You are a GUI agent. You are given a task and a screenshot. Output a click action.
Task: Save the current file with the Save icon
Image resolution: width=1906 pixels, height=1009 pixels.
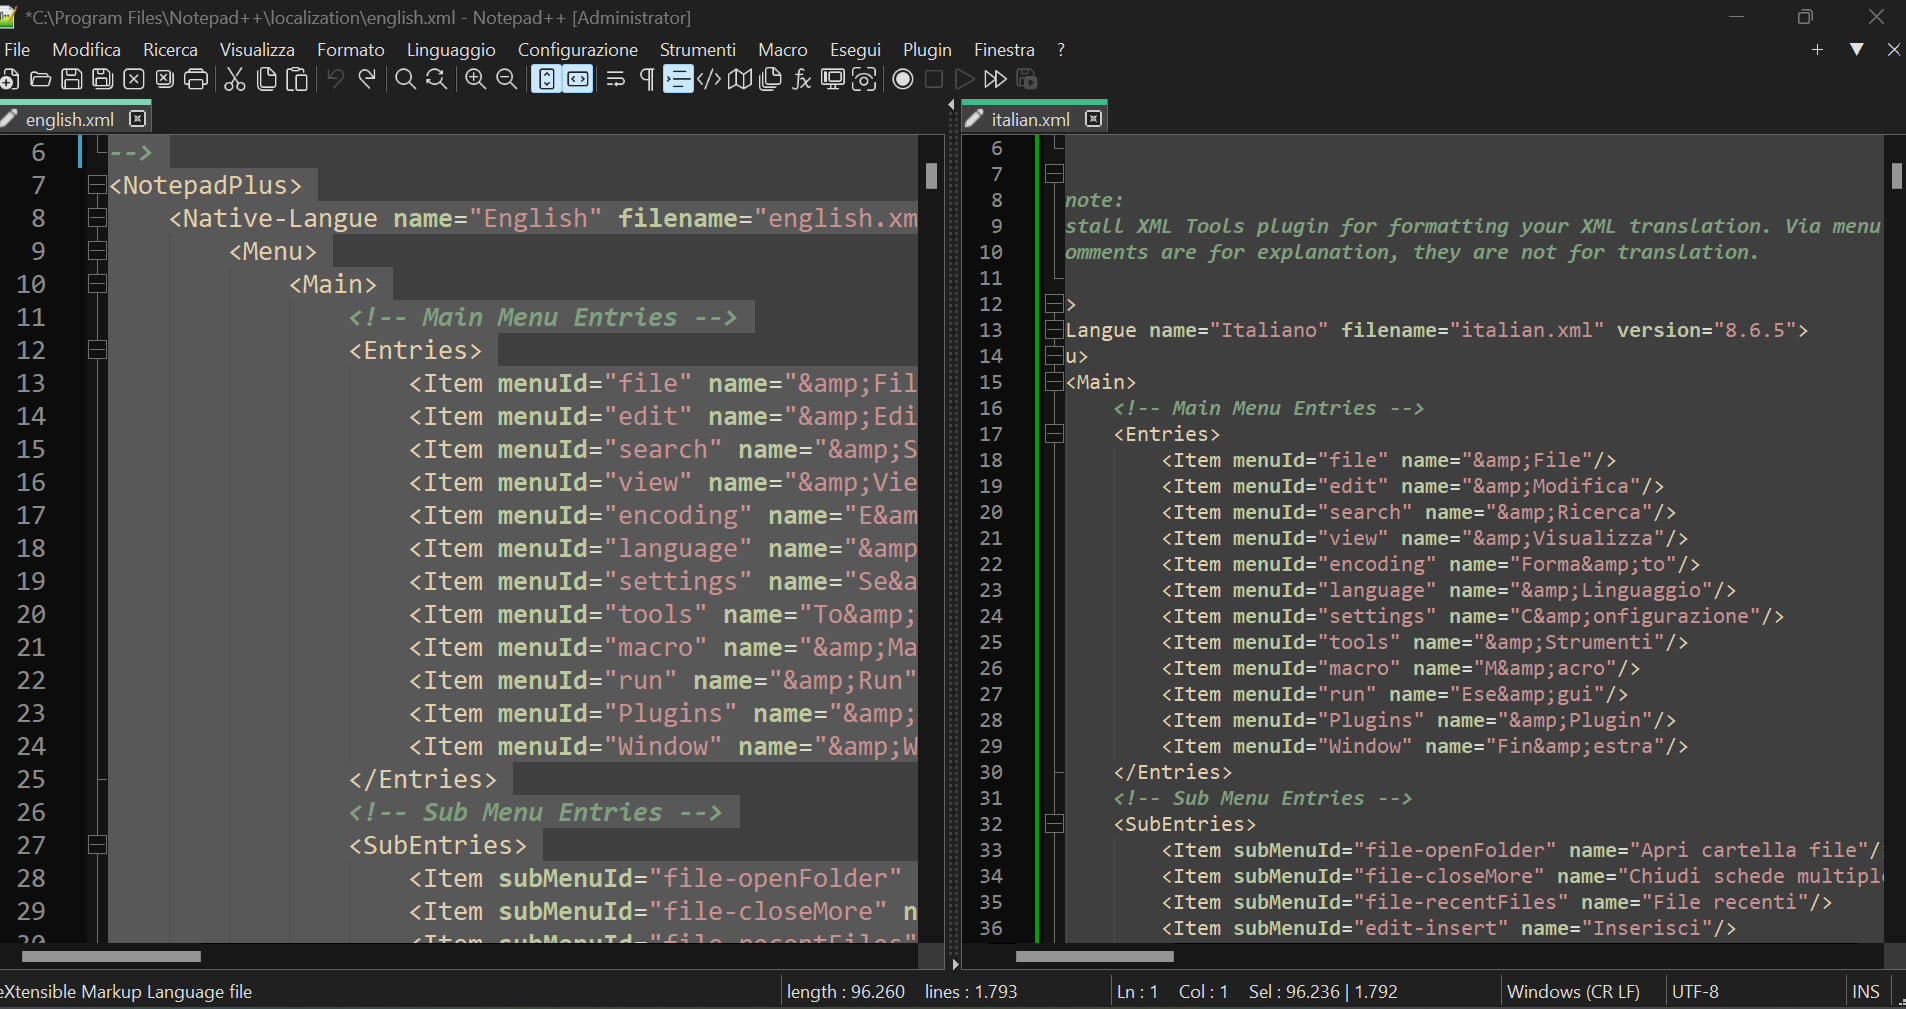pyautogui.click(x=72, y=79)
